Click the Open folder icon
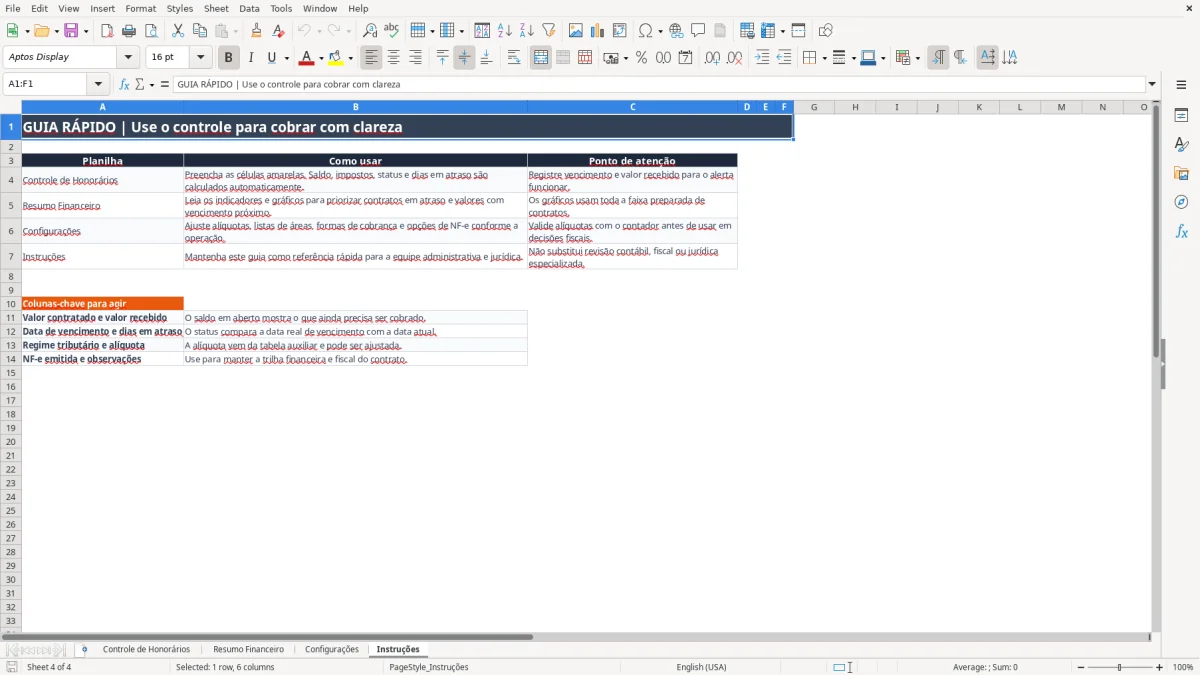The height and width of the screenshot is (675, 1200). [x=41, y=31]
